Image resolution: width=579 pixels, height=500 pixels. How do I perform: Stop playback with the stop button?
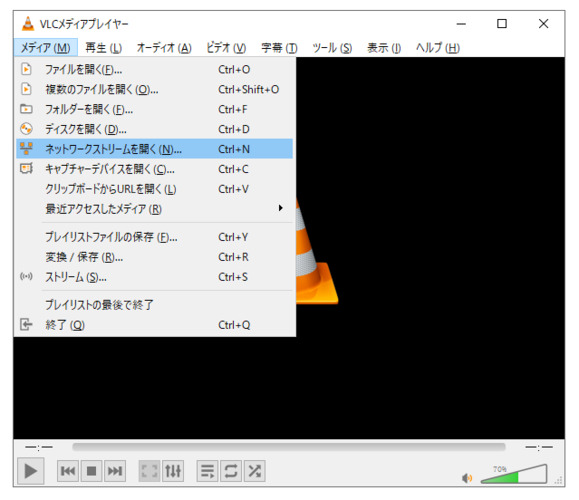(92, 471)
